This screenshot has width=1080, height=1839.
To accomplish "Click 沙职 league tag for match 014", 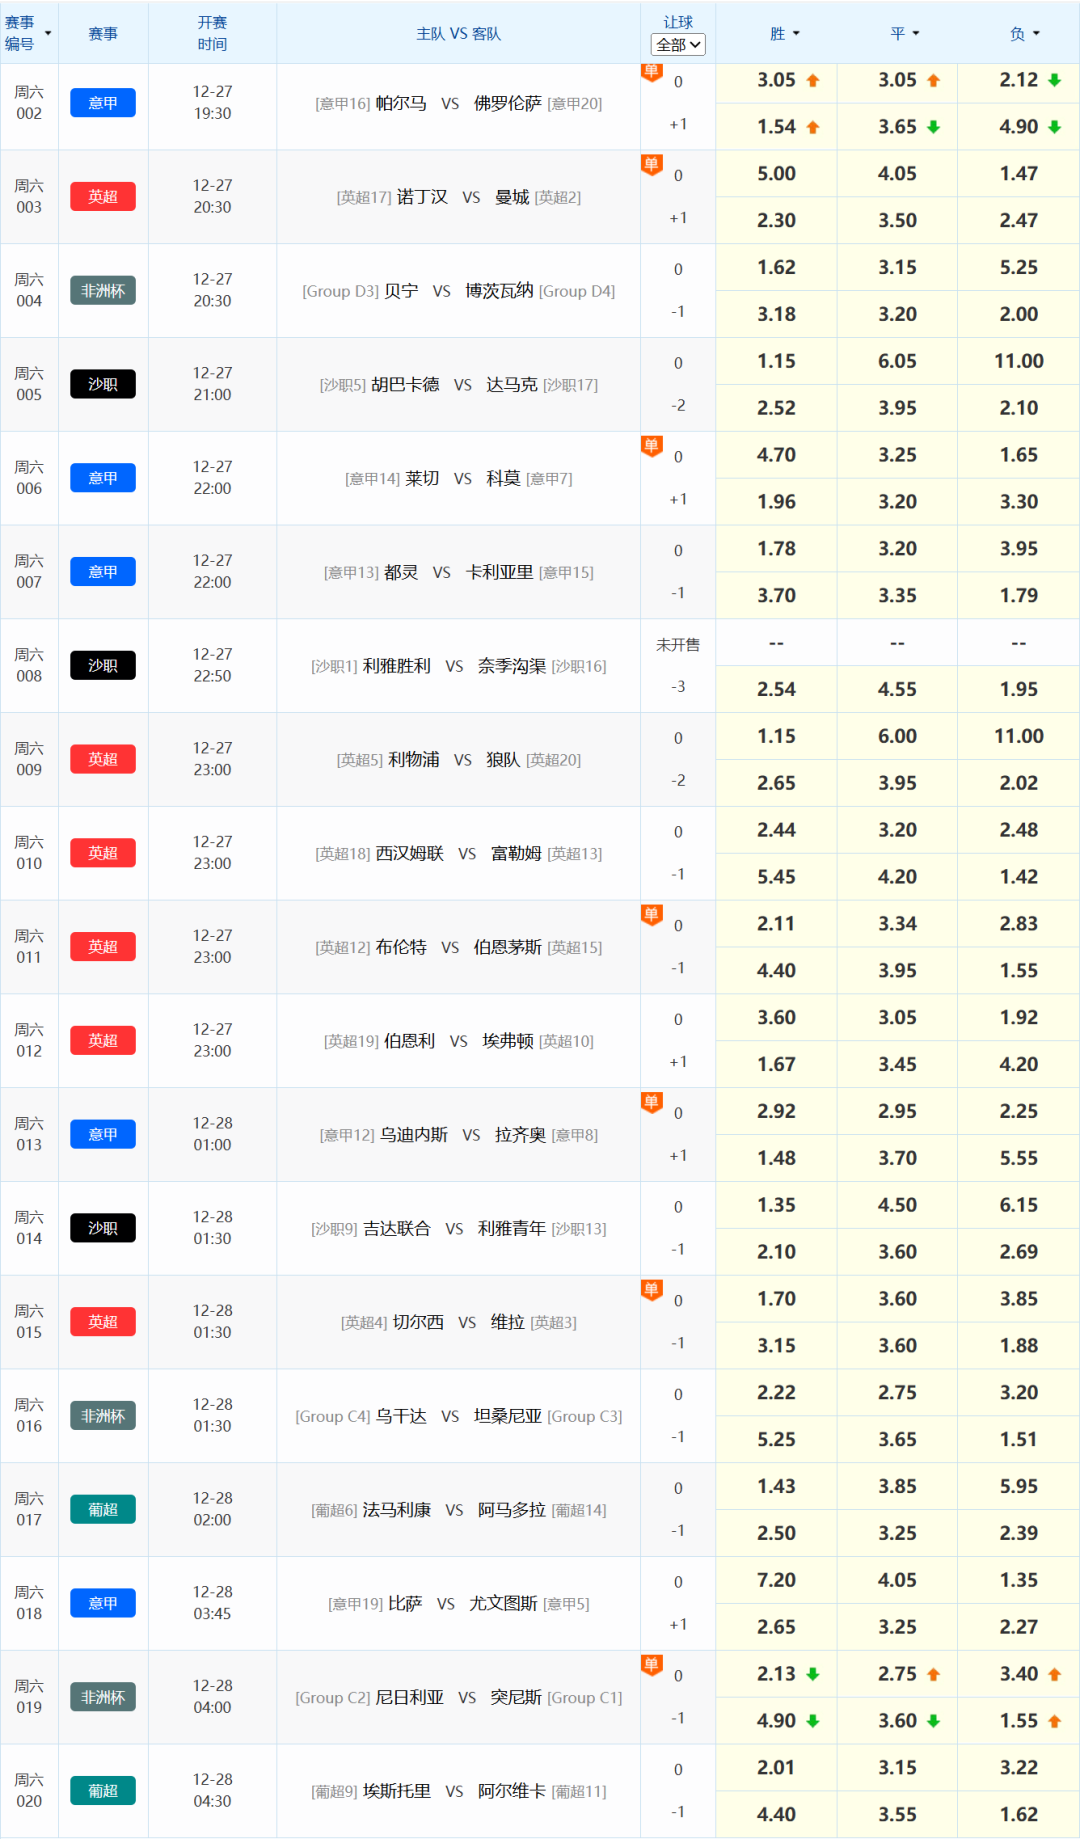I will (103, 1228).
